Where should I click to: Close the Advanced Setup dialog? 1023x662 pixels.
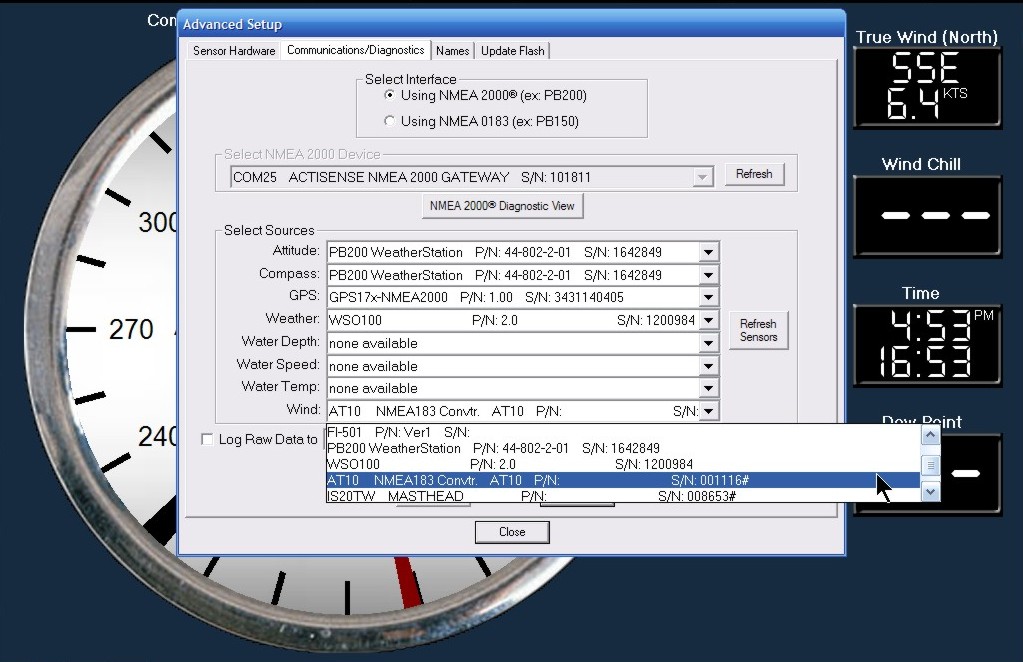(512, 532)
